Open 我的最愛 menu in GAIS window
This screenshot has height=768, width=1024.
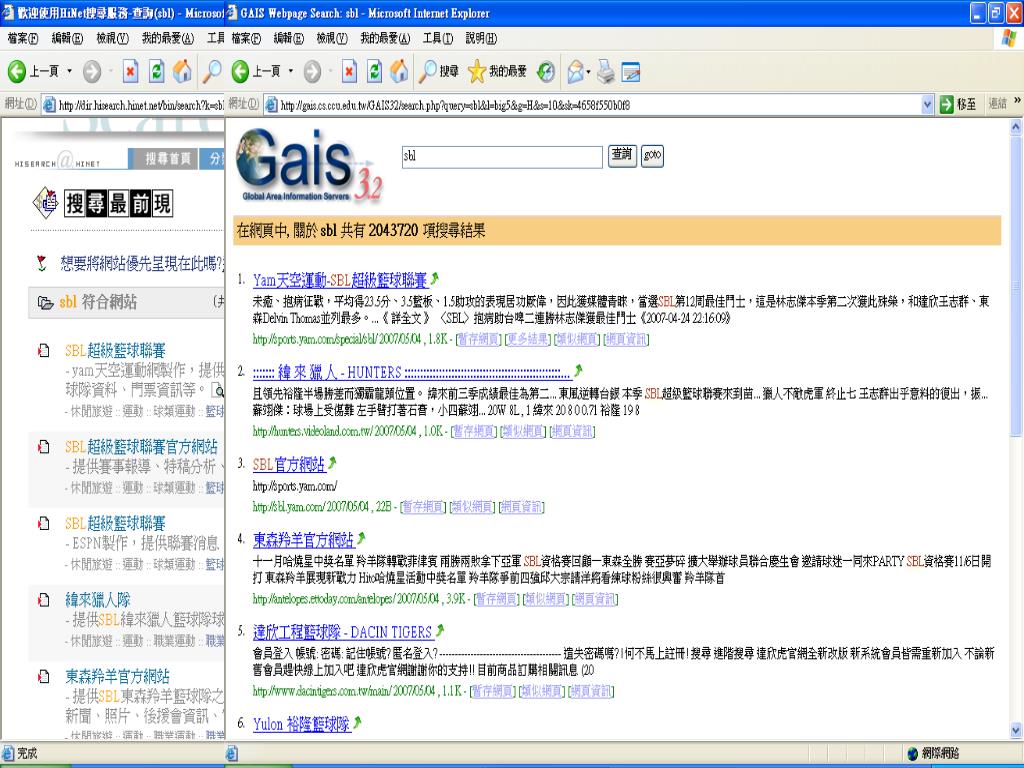[385, 39]
